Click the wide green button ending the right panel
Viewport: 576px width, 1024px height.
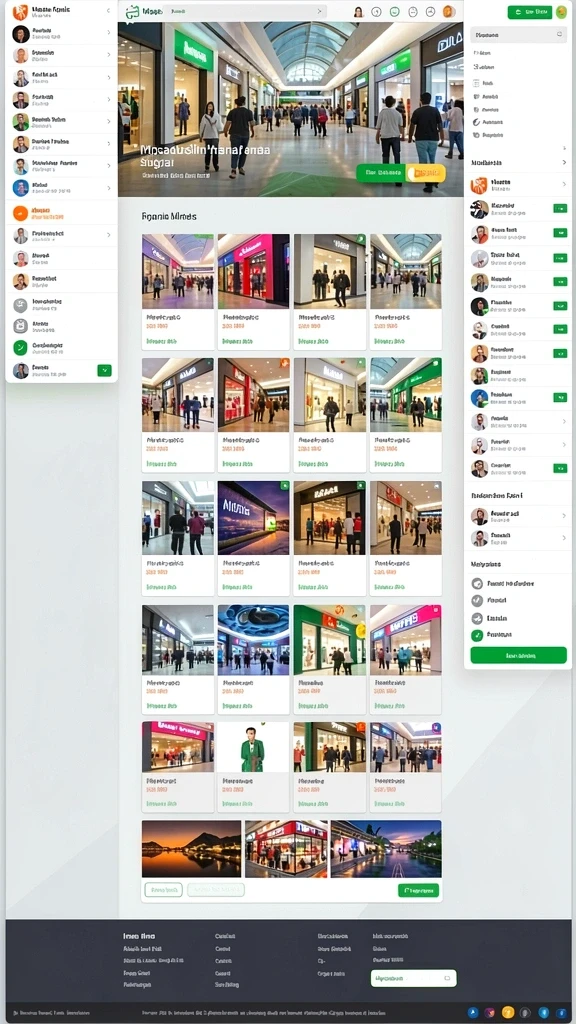519,655
